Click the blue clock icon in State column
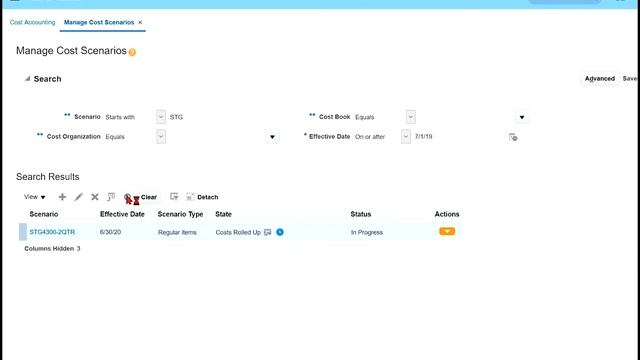The width and height of the screenshot is (640, 360). (x=280, y=232)
